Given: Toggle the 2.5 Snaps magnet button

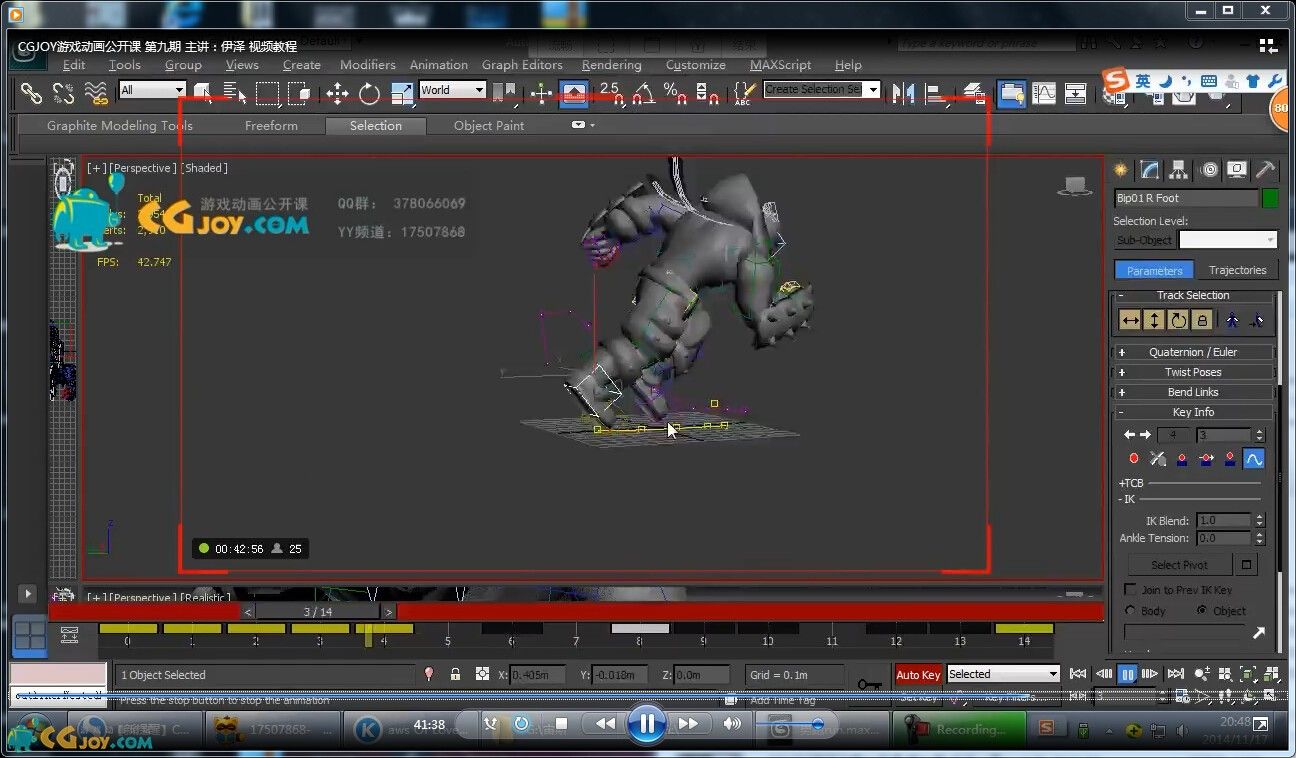Looking at the screenshot, I should pos(610,93).
